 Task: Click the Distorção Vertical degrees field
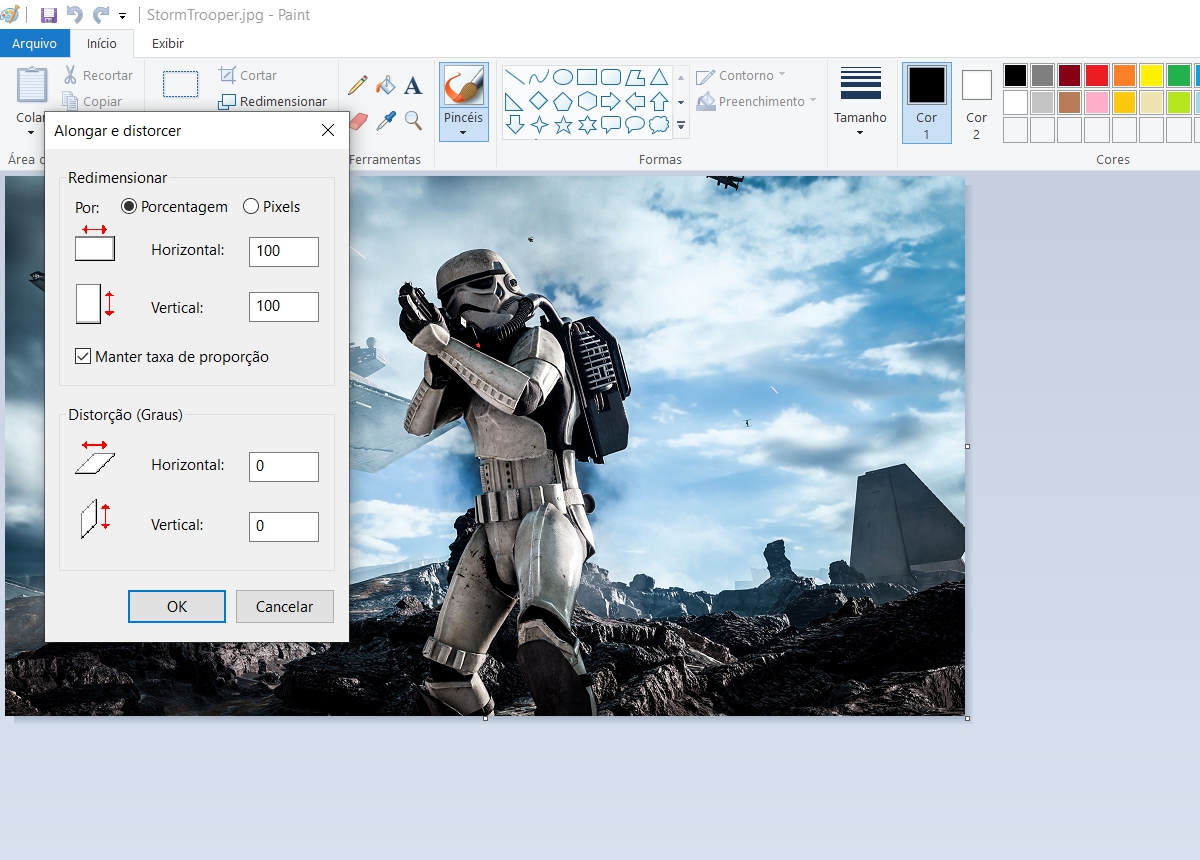click(284, 526)
